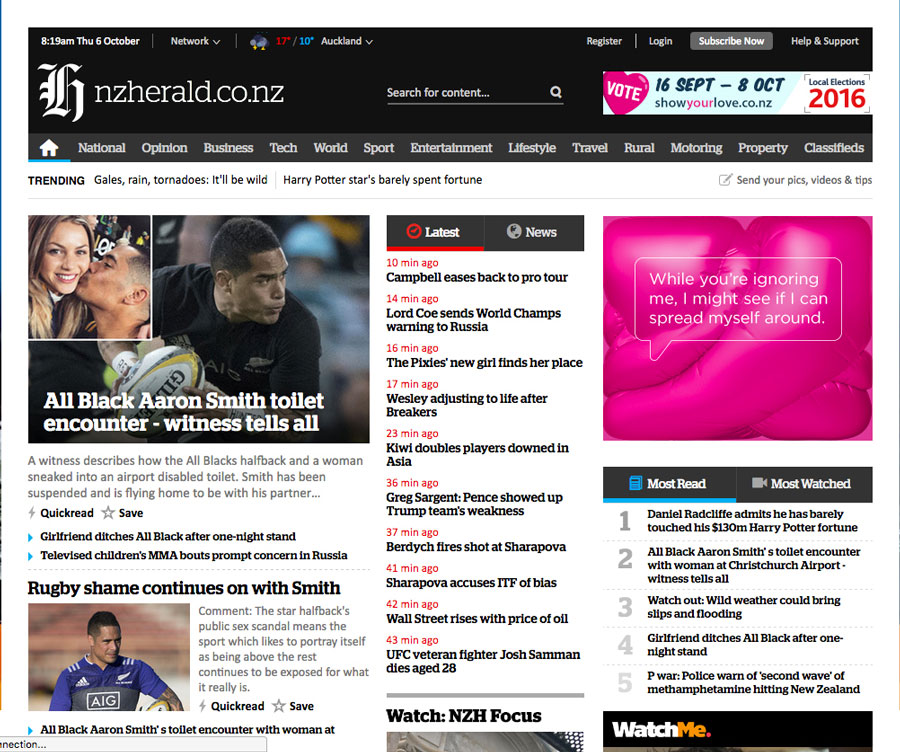The image size is (900, 752).
Task: Click the NZ Herald logo
Action: (161, 92)
